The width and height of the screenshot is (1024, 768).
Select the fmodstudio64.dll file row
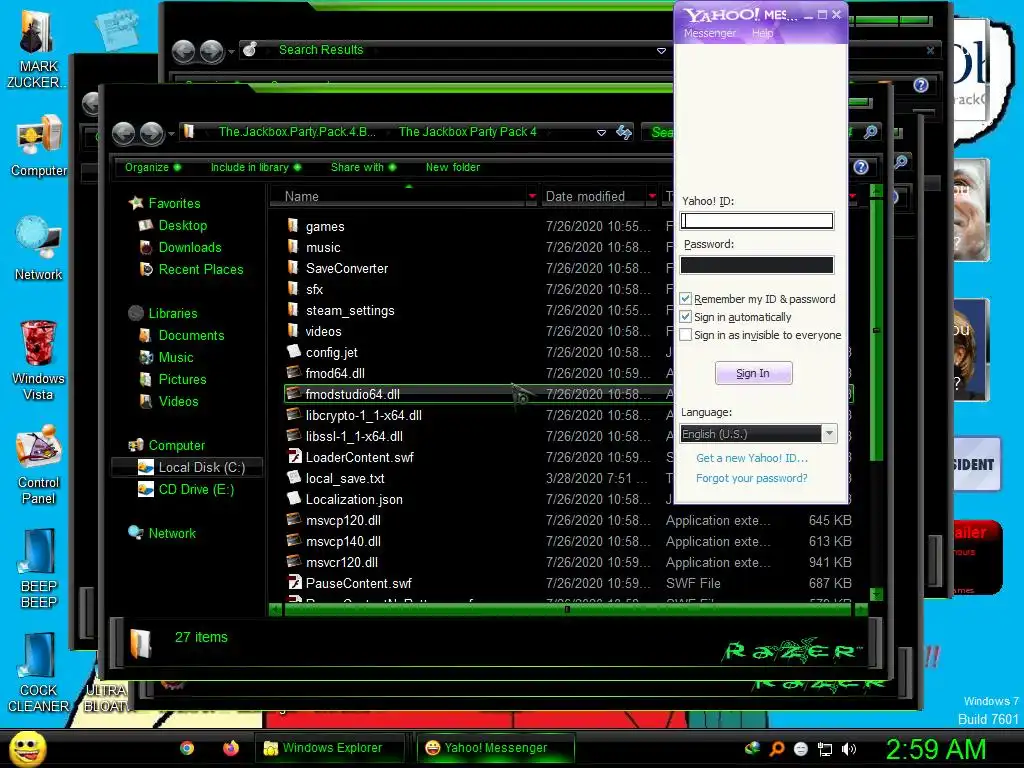point(568,394)
